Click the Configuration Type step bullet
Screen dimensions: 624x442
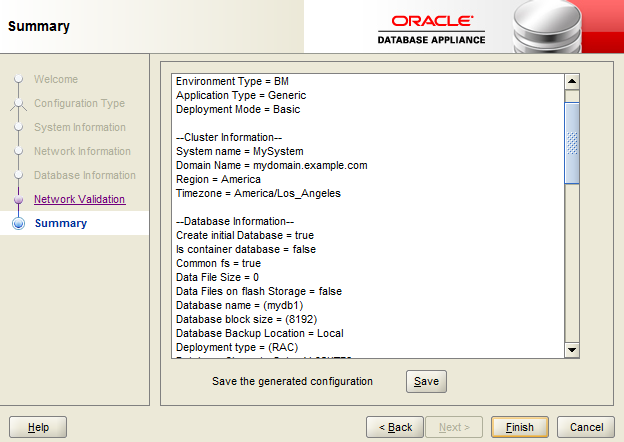18,103
